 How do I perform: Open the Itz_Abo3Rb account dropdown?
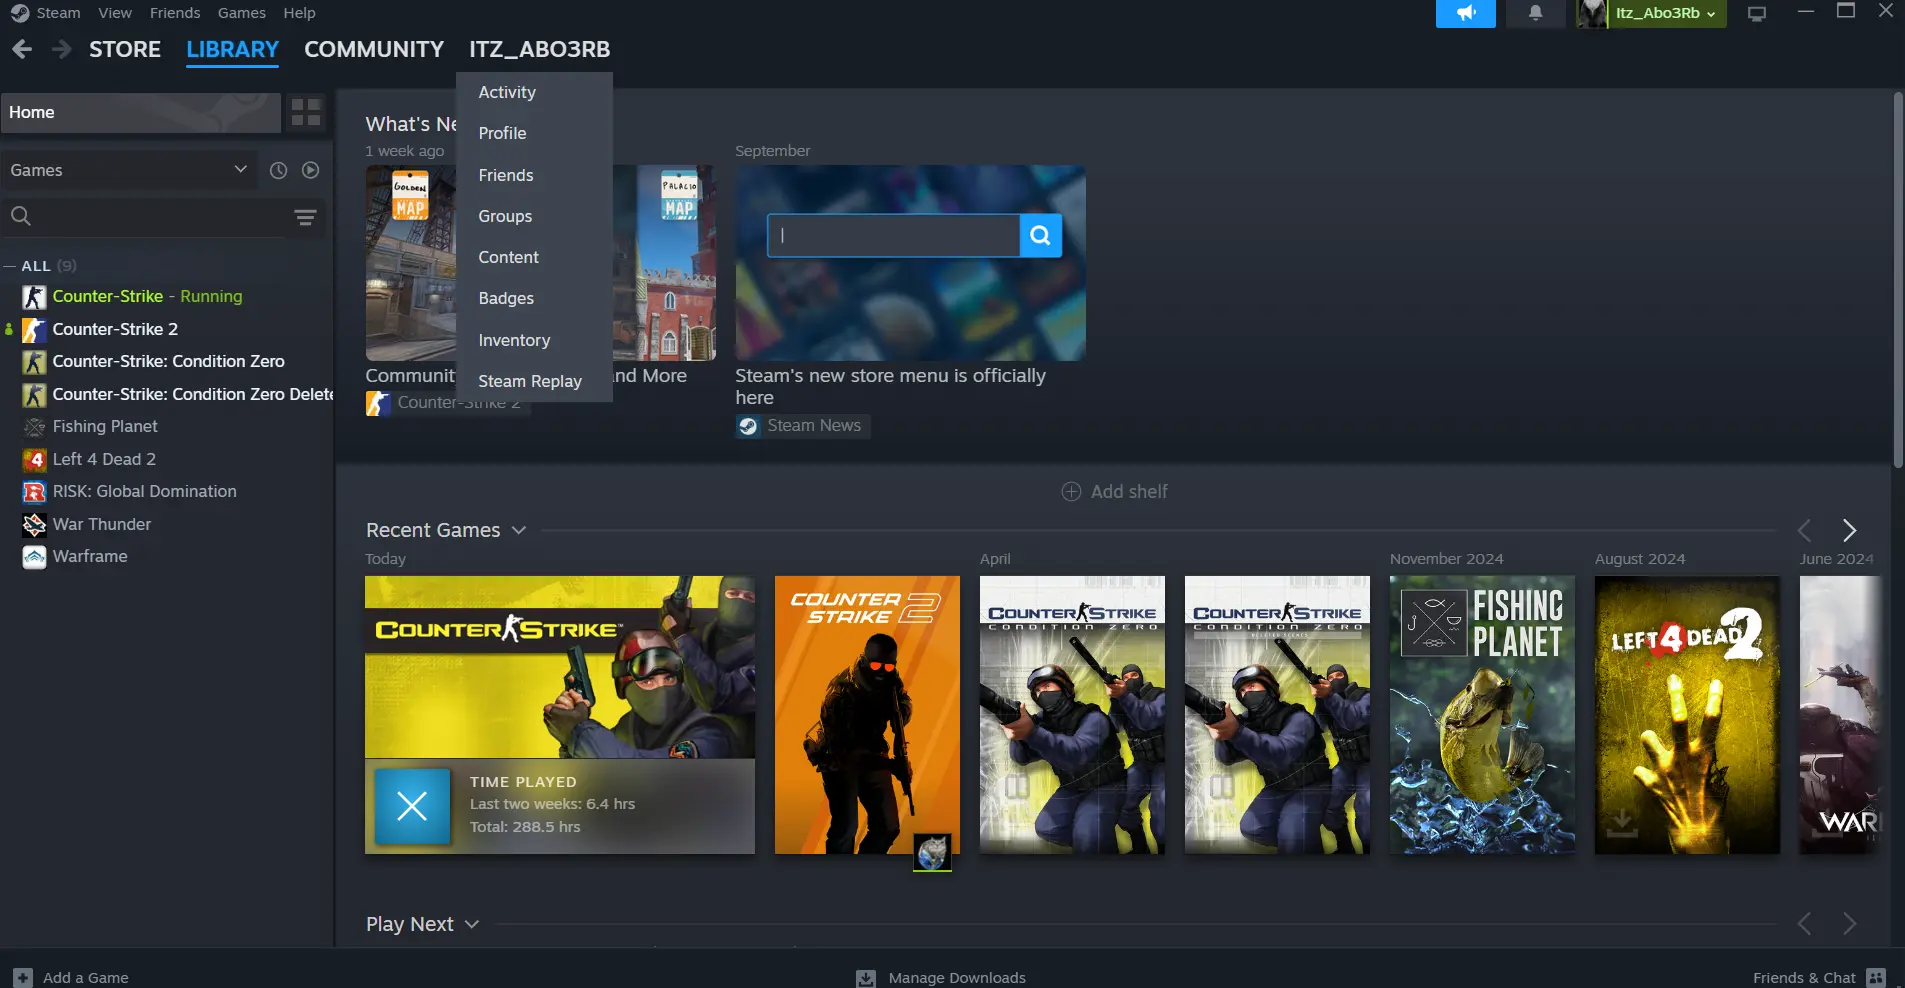(x=1665, y=13)
